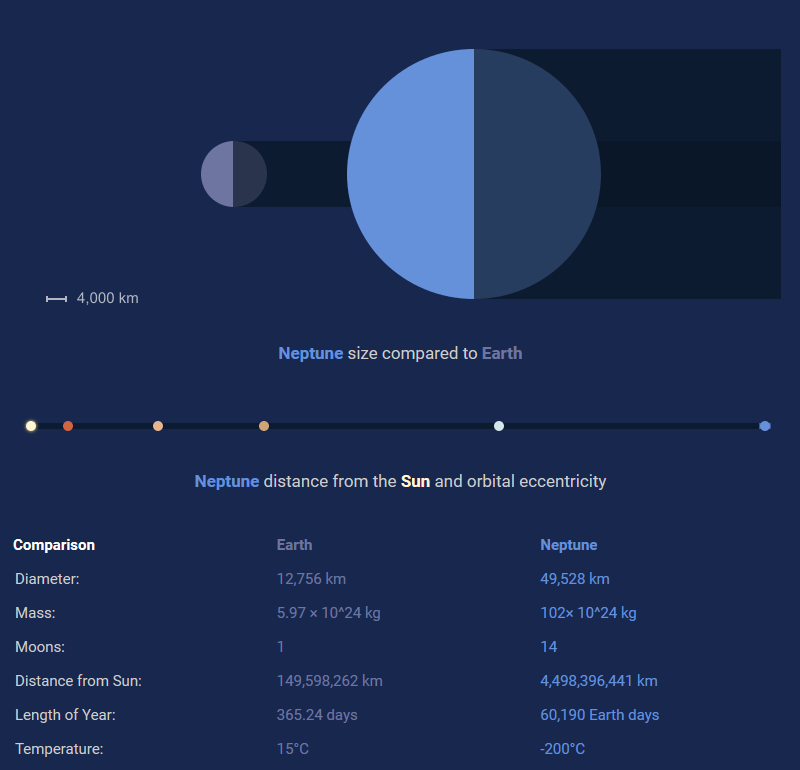Screen dimensions: 800x770
Task: Click the small Earth circle in size comparison
Action: (234, 174)
